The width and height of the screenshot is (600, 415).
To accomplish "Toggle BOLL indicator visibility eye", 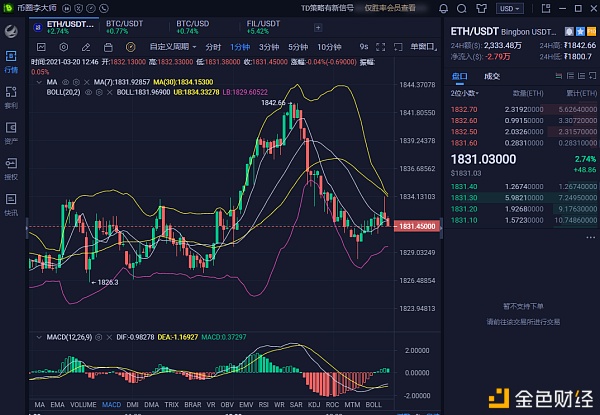I will point(88,92).
